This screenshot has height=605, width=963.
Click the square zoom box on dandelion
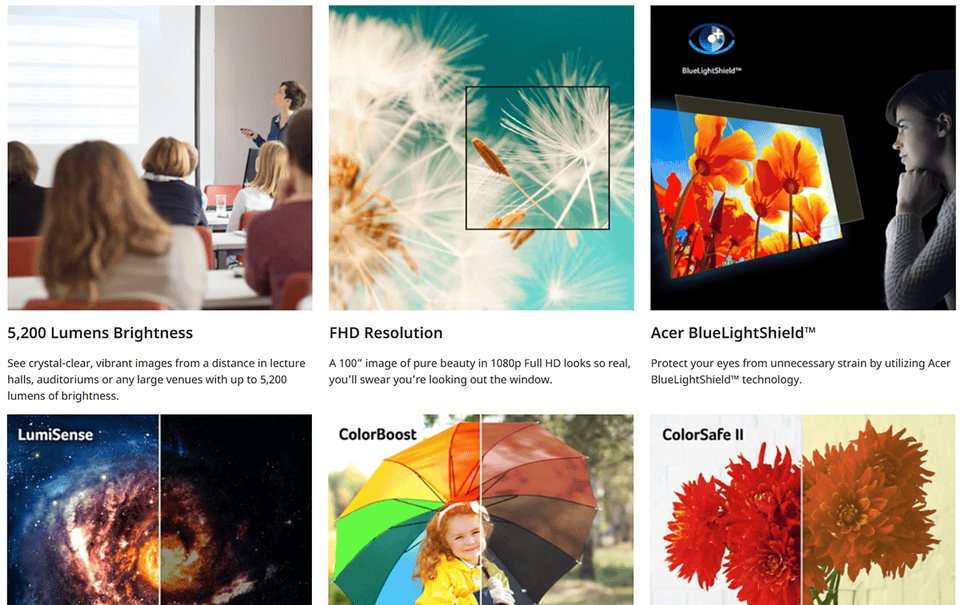click(537, 158)
